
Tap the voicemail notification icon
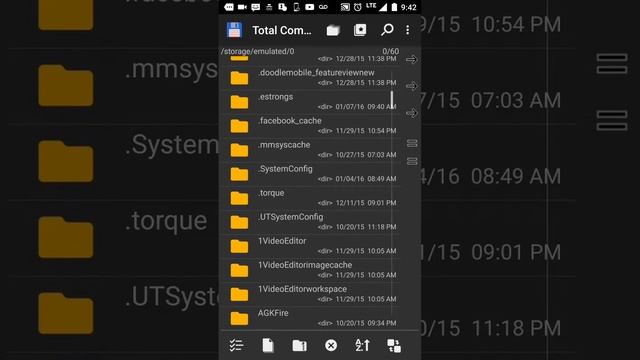(323, 7)
